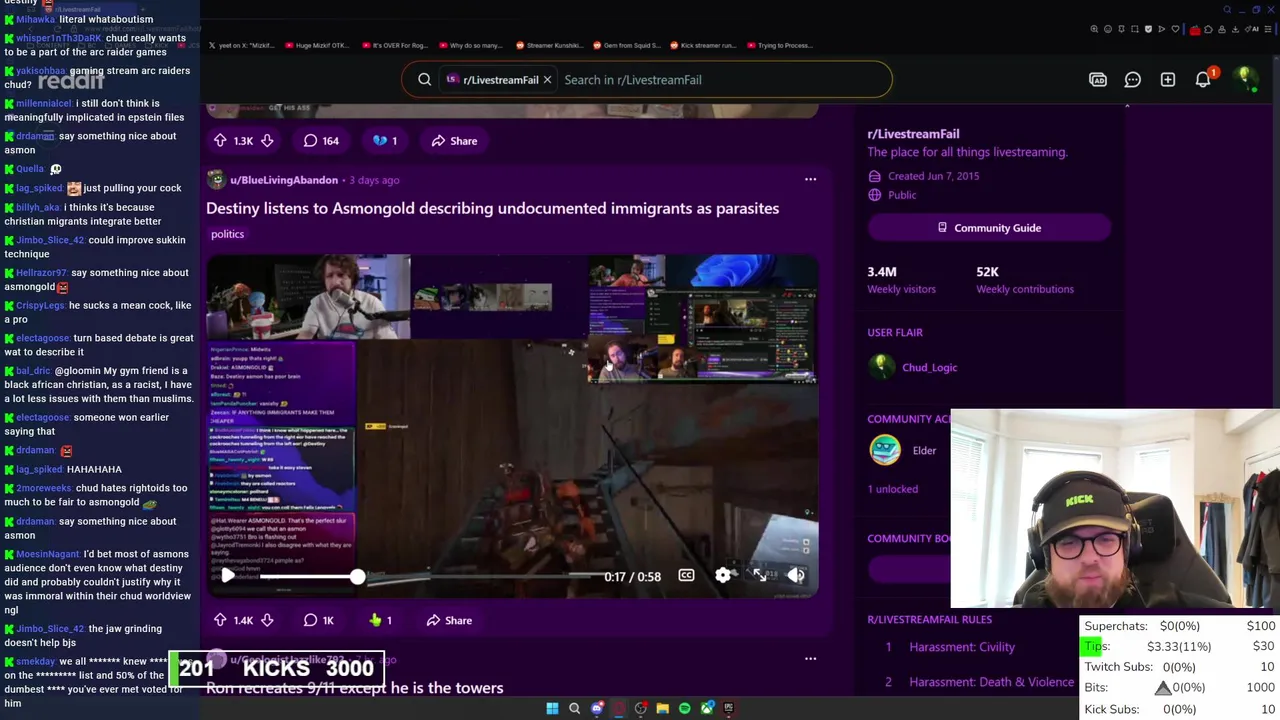Image resolution: width=1280 pixels, height=720 pixels.
Task: Toggle the video mute speaker
Action: [796, 575]
